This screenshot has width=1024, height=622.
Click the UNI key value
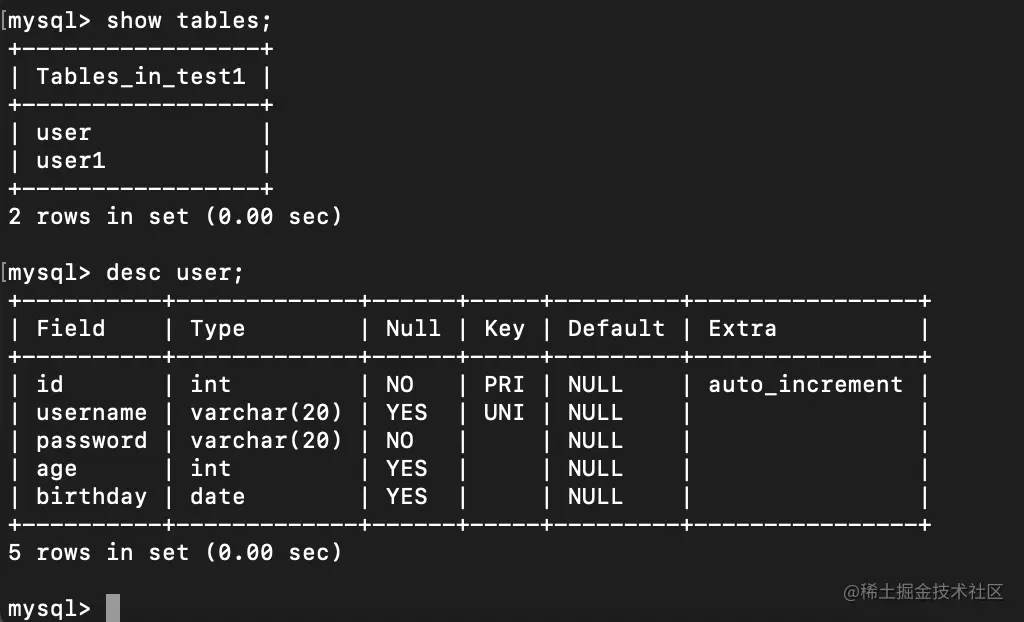click(x=504, y=412)
